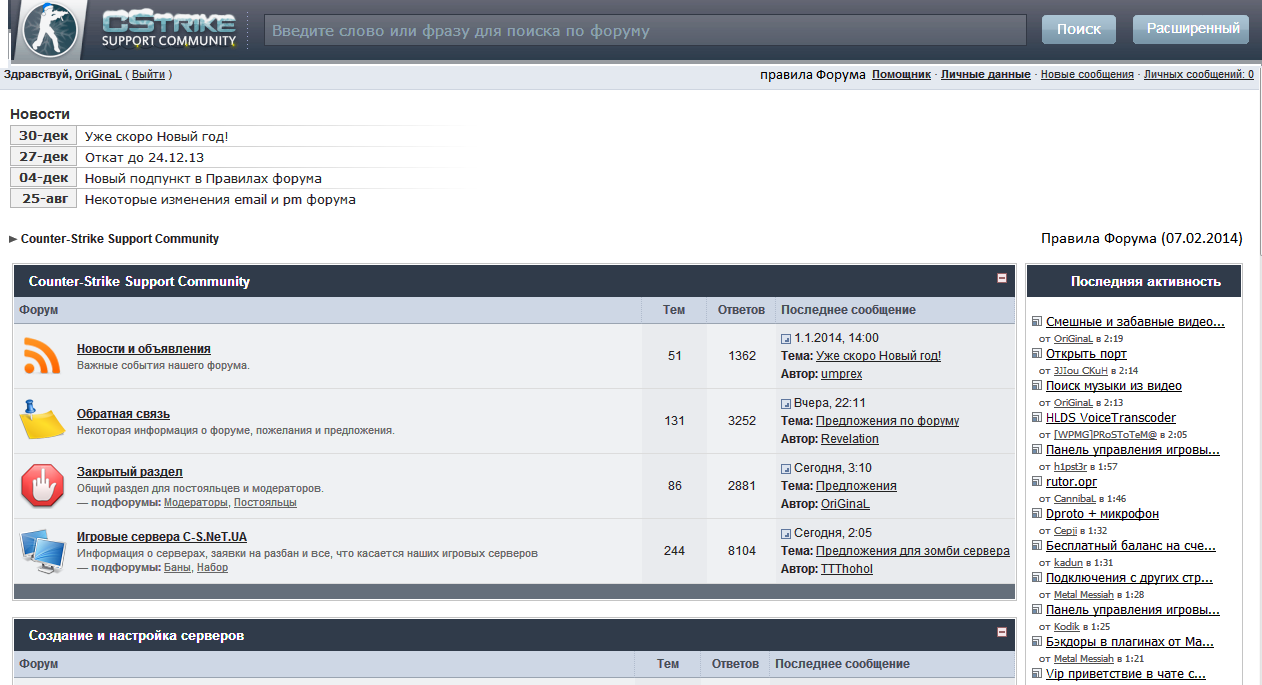Open the Новые сообщения menu link
The height and width of the screenshot is (685, 1262).
1087,74
